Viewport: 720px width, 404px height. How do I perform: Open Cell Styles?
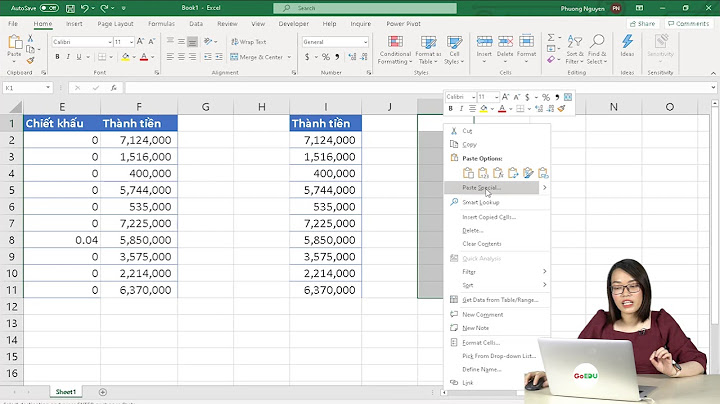[x=454, y=50]
